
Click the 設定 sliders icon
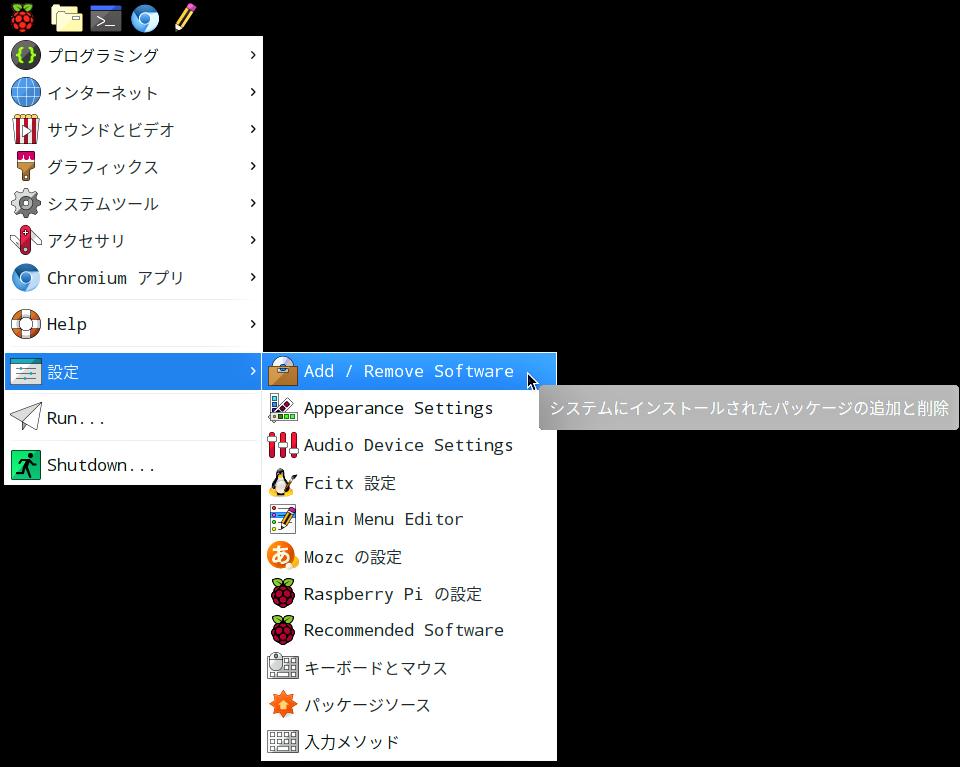coord(26,372)
